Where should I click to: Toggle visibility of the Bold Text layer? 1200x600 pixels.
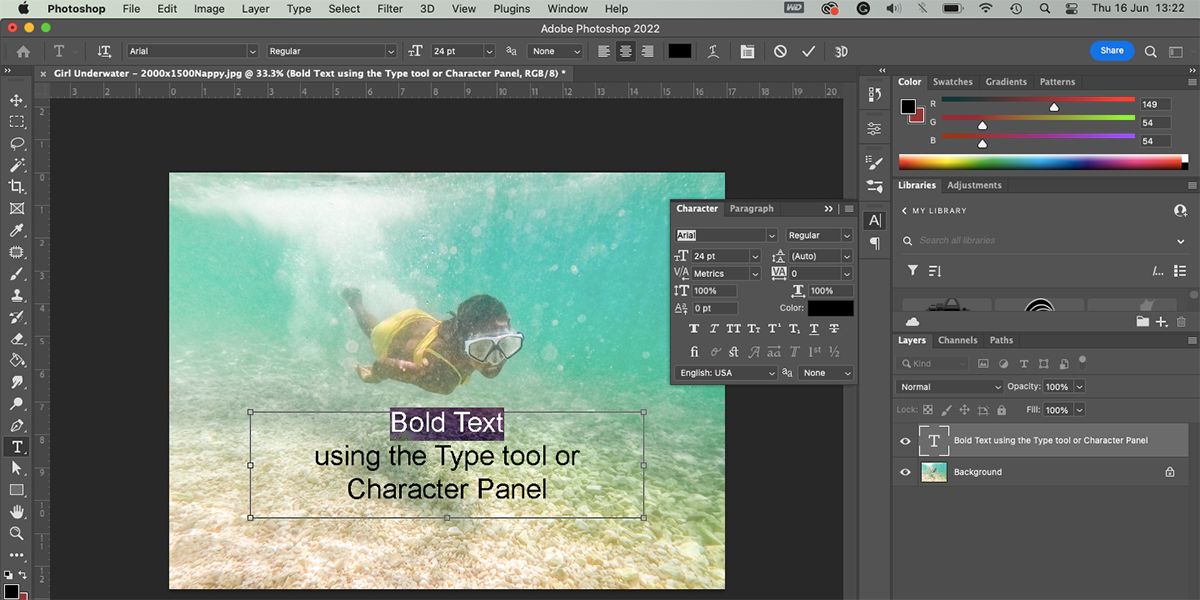[x=905, y=440]
